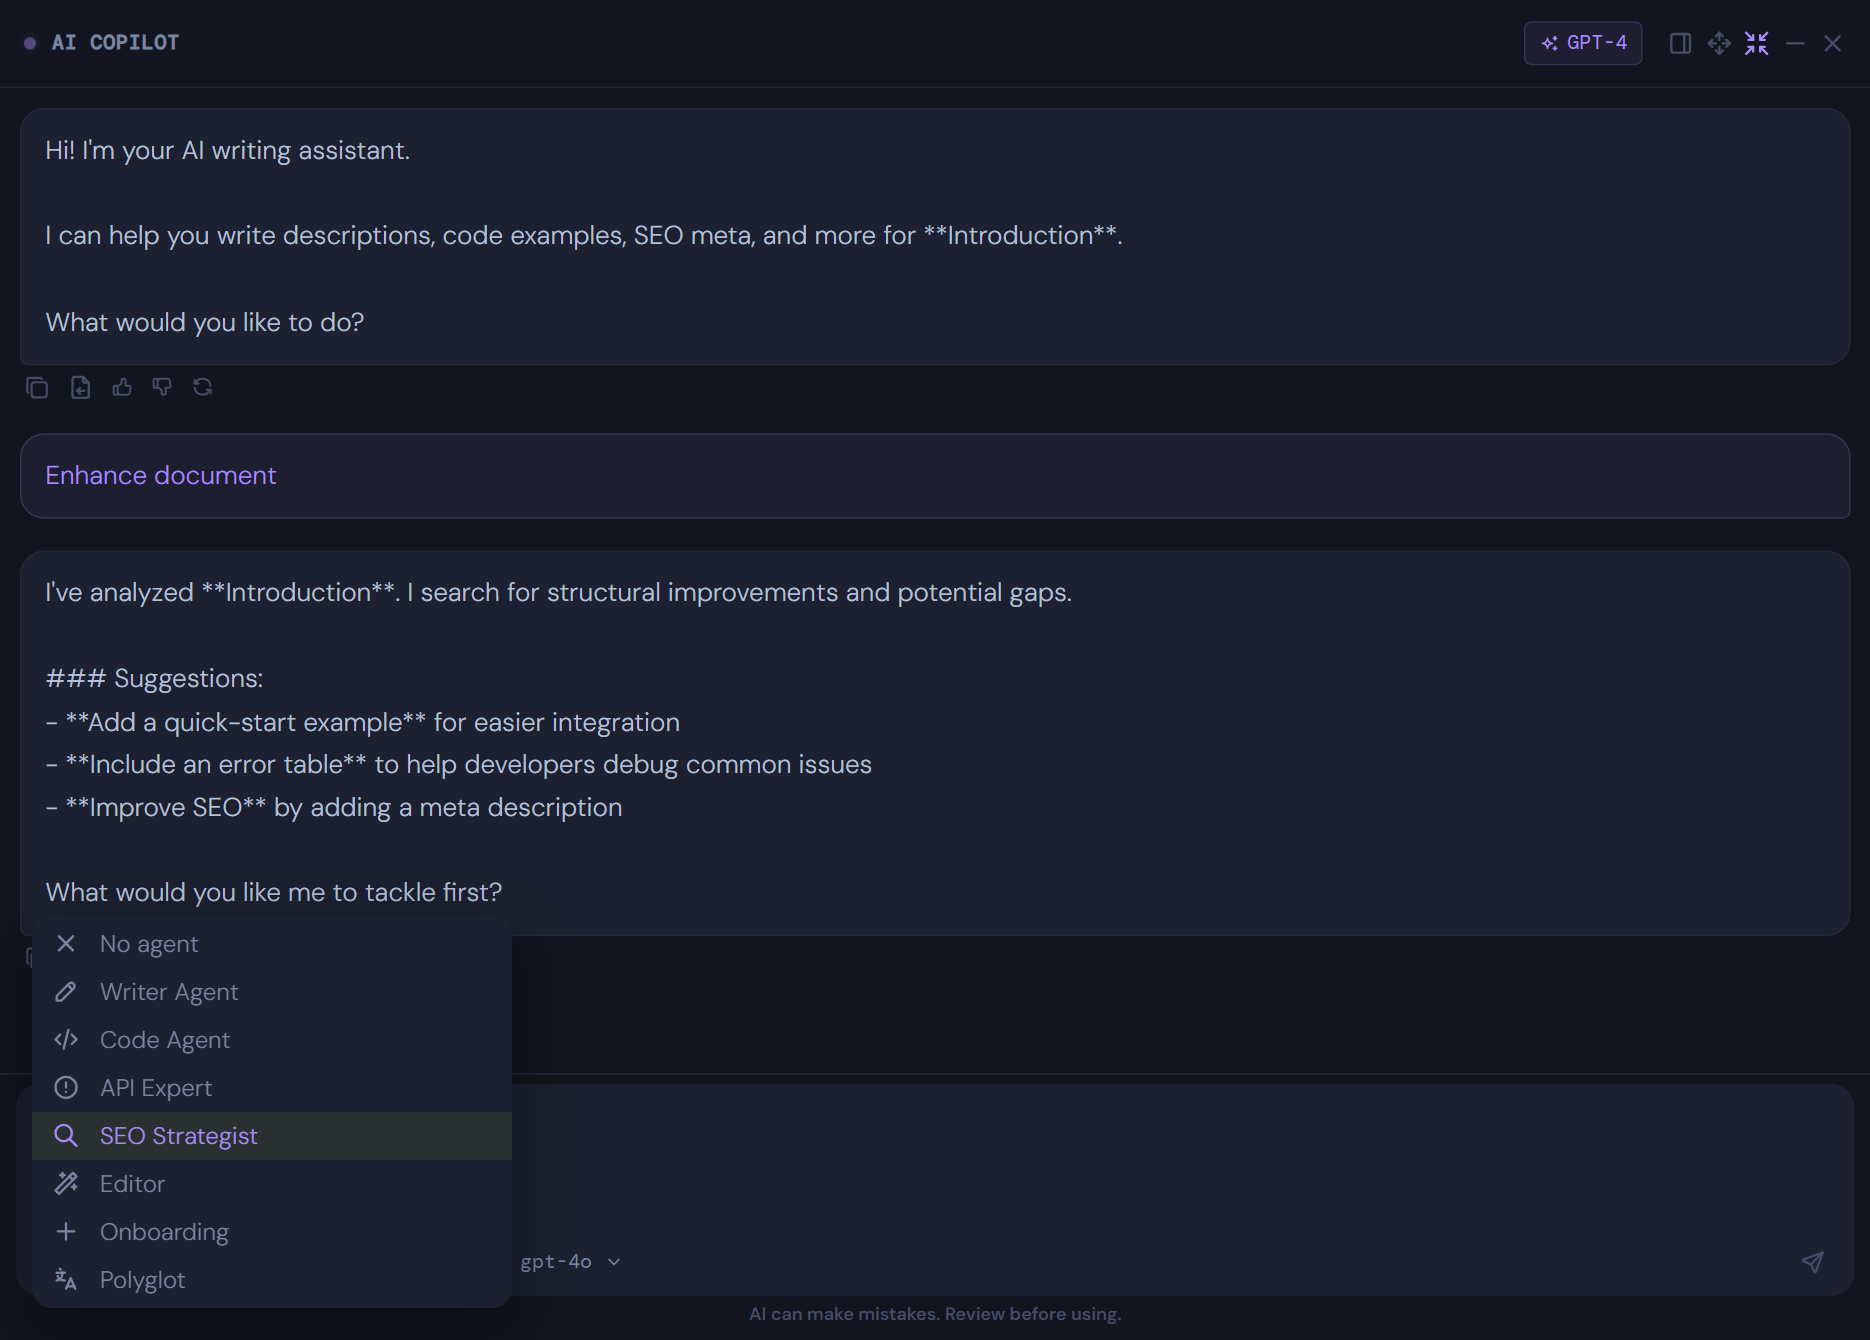The height and width of the screenshot is (1340, 1870).
Task: Send the message with the paper plane icon
Action: [x=1813, y=1262]
